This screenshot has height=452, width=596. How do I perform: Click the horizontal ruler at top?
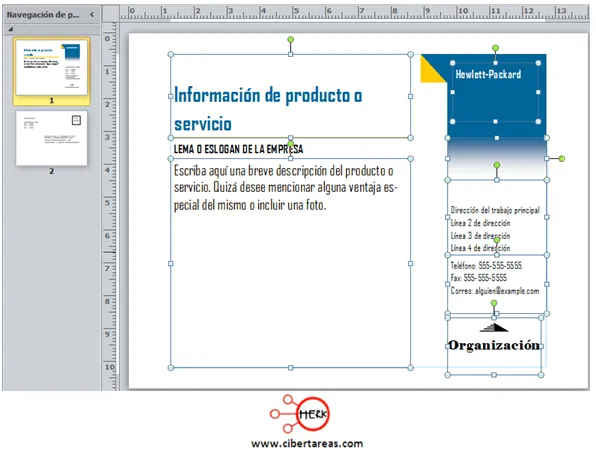355,13
